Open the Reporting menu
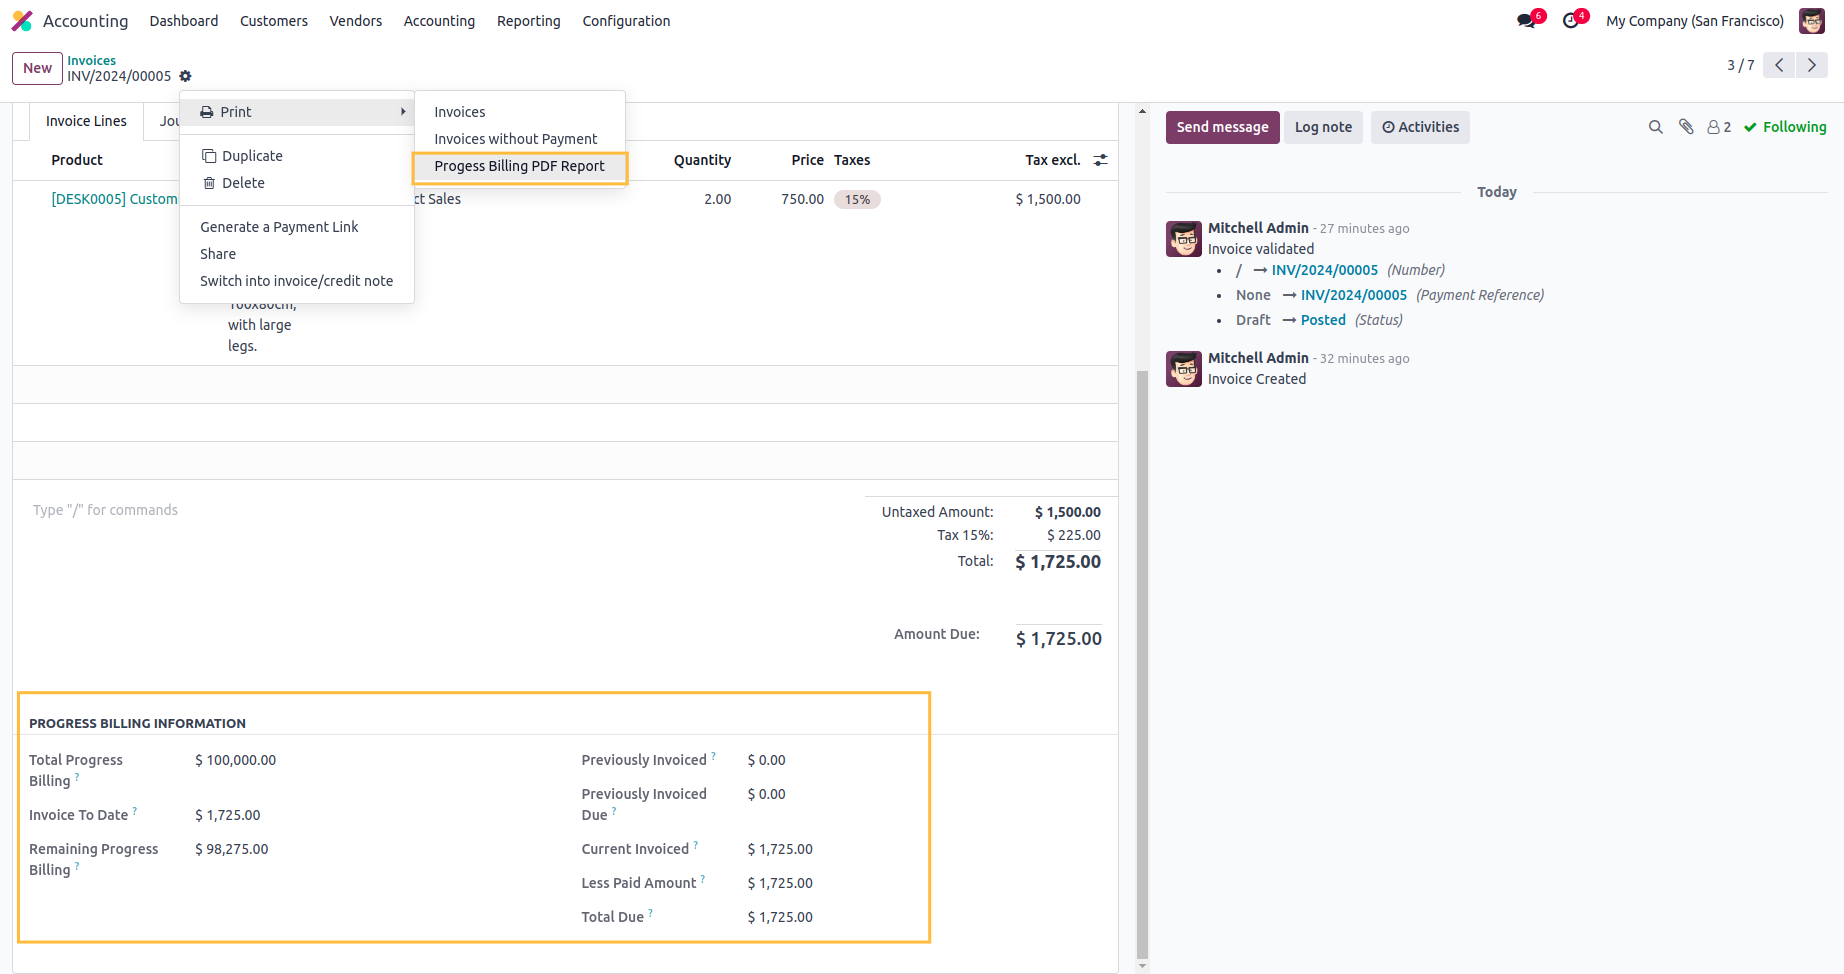Screen dimensions: 1844x974 point(528,21)
